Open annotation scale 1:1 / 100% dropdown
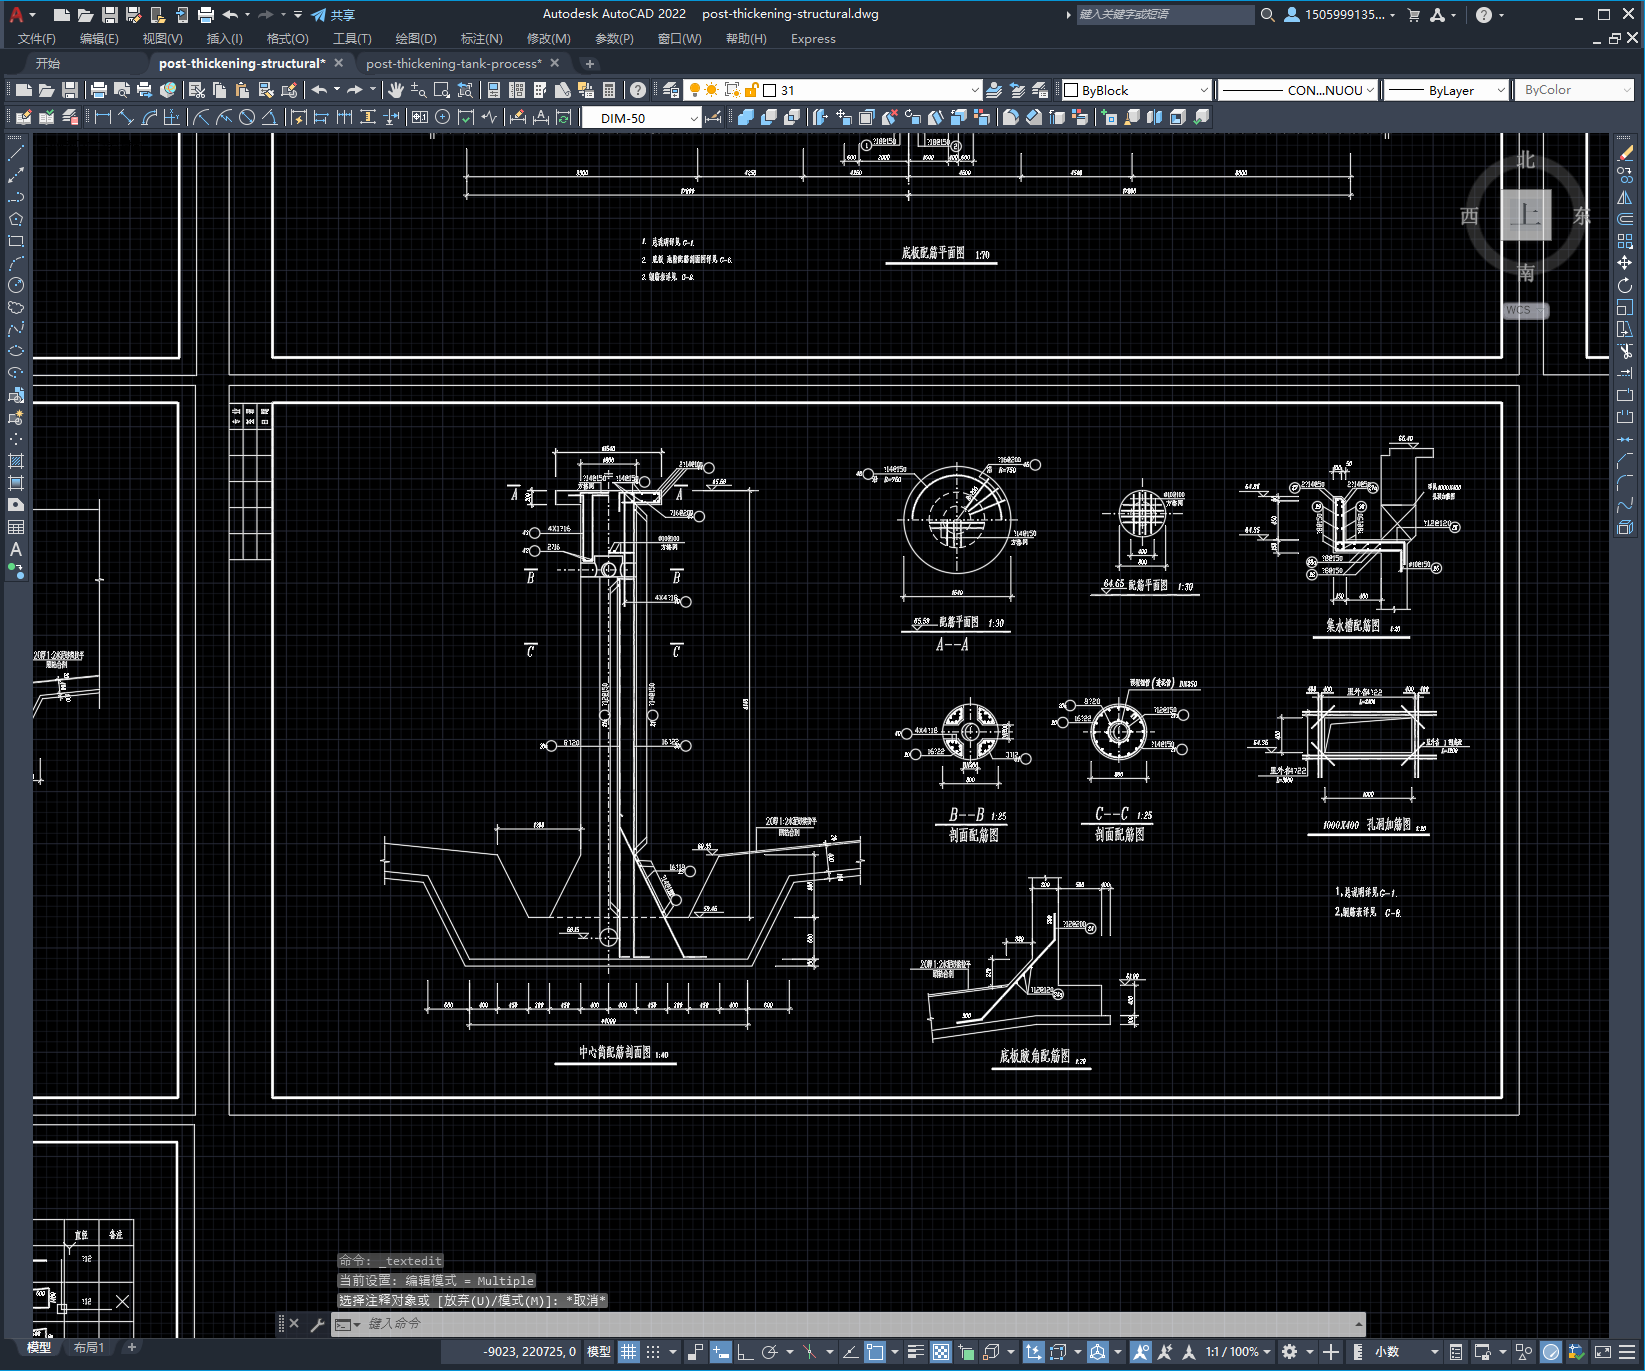The height and width of the screenshot is (1371, 1645). coord(1238,1352)
